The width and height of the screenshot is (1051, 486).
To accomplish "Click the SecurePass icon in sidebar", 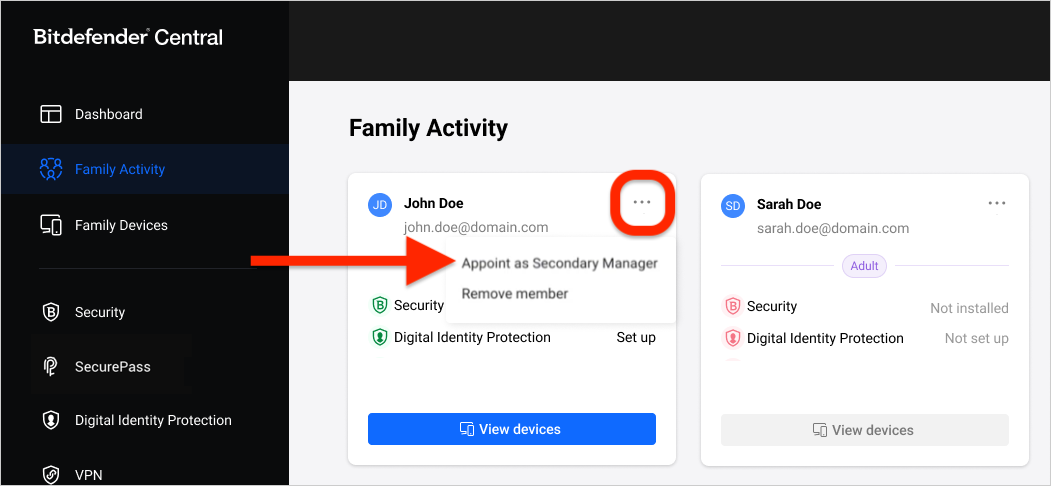I will pyautogui.click(x=51, y=367).
